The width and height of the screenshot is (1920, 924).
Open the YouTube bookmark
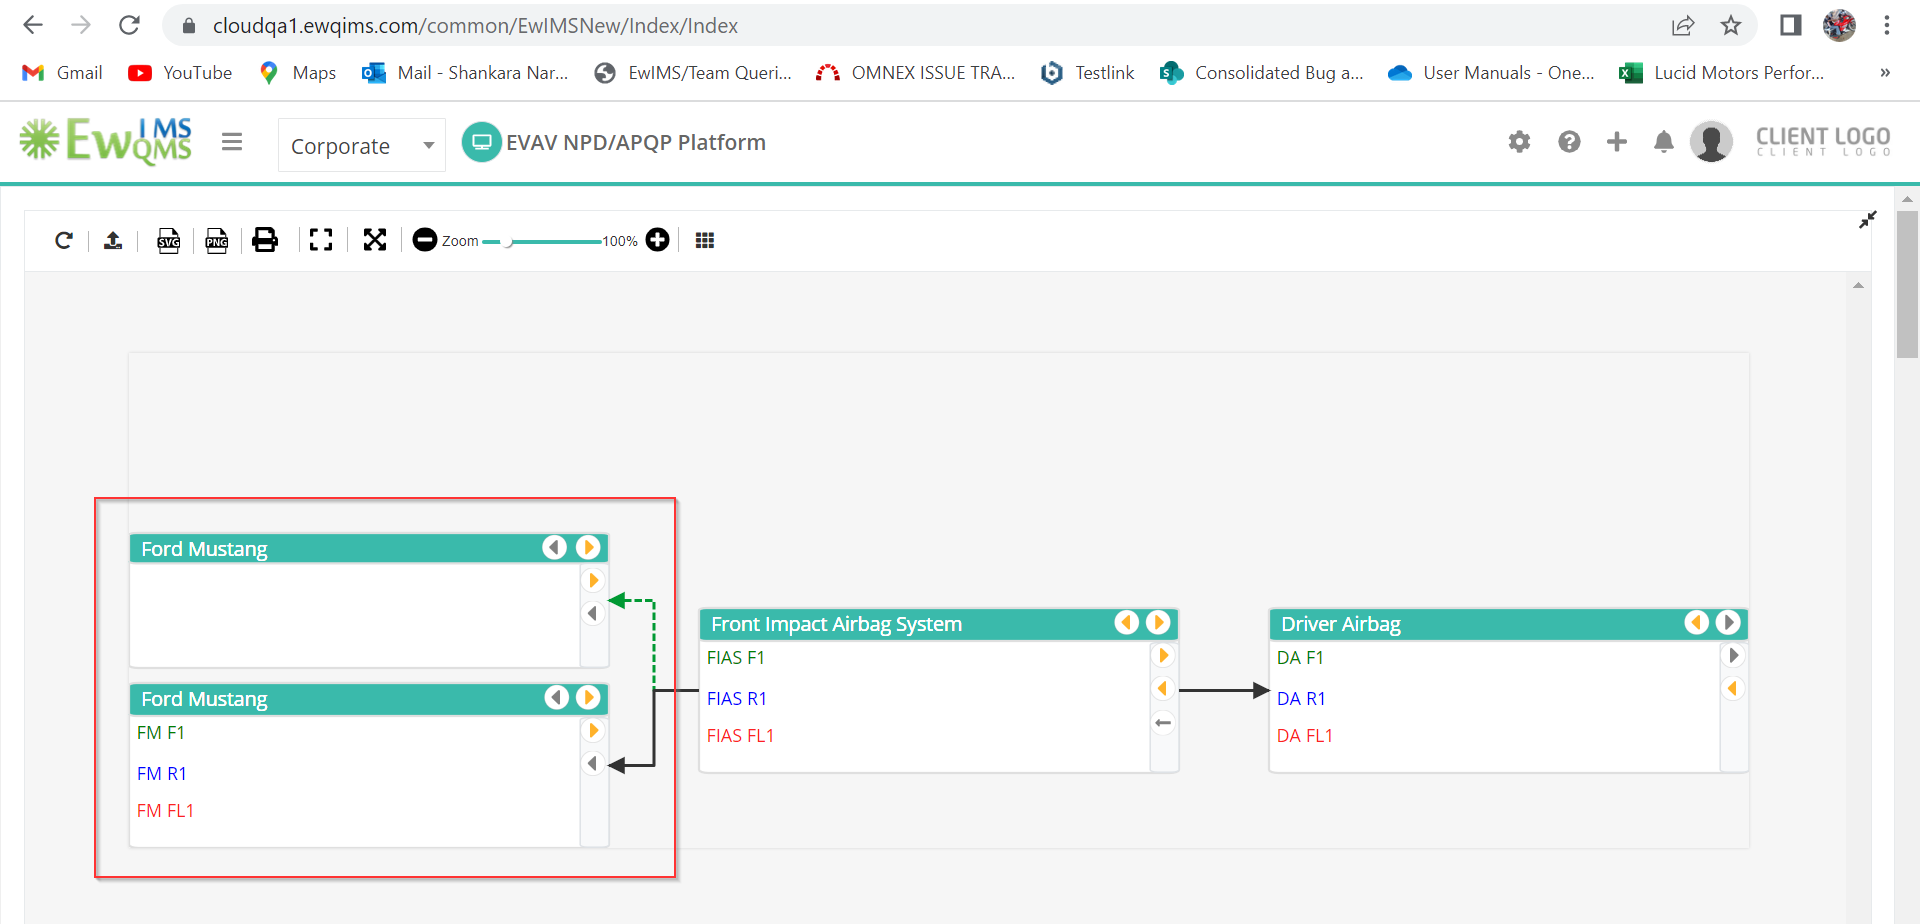coord(181,73)
